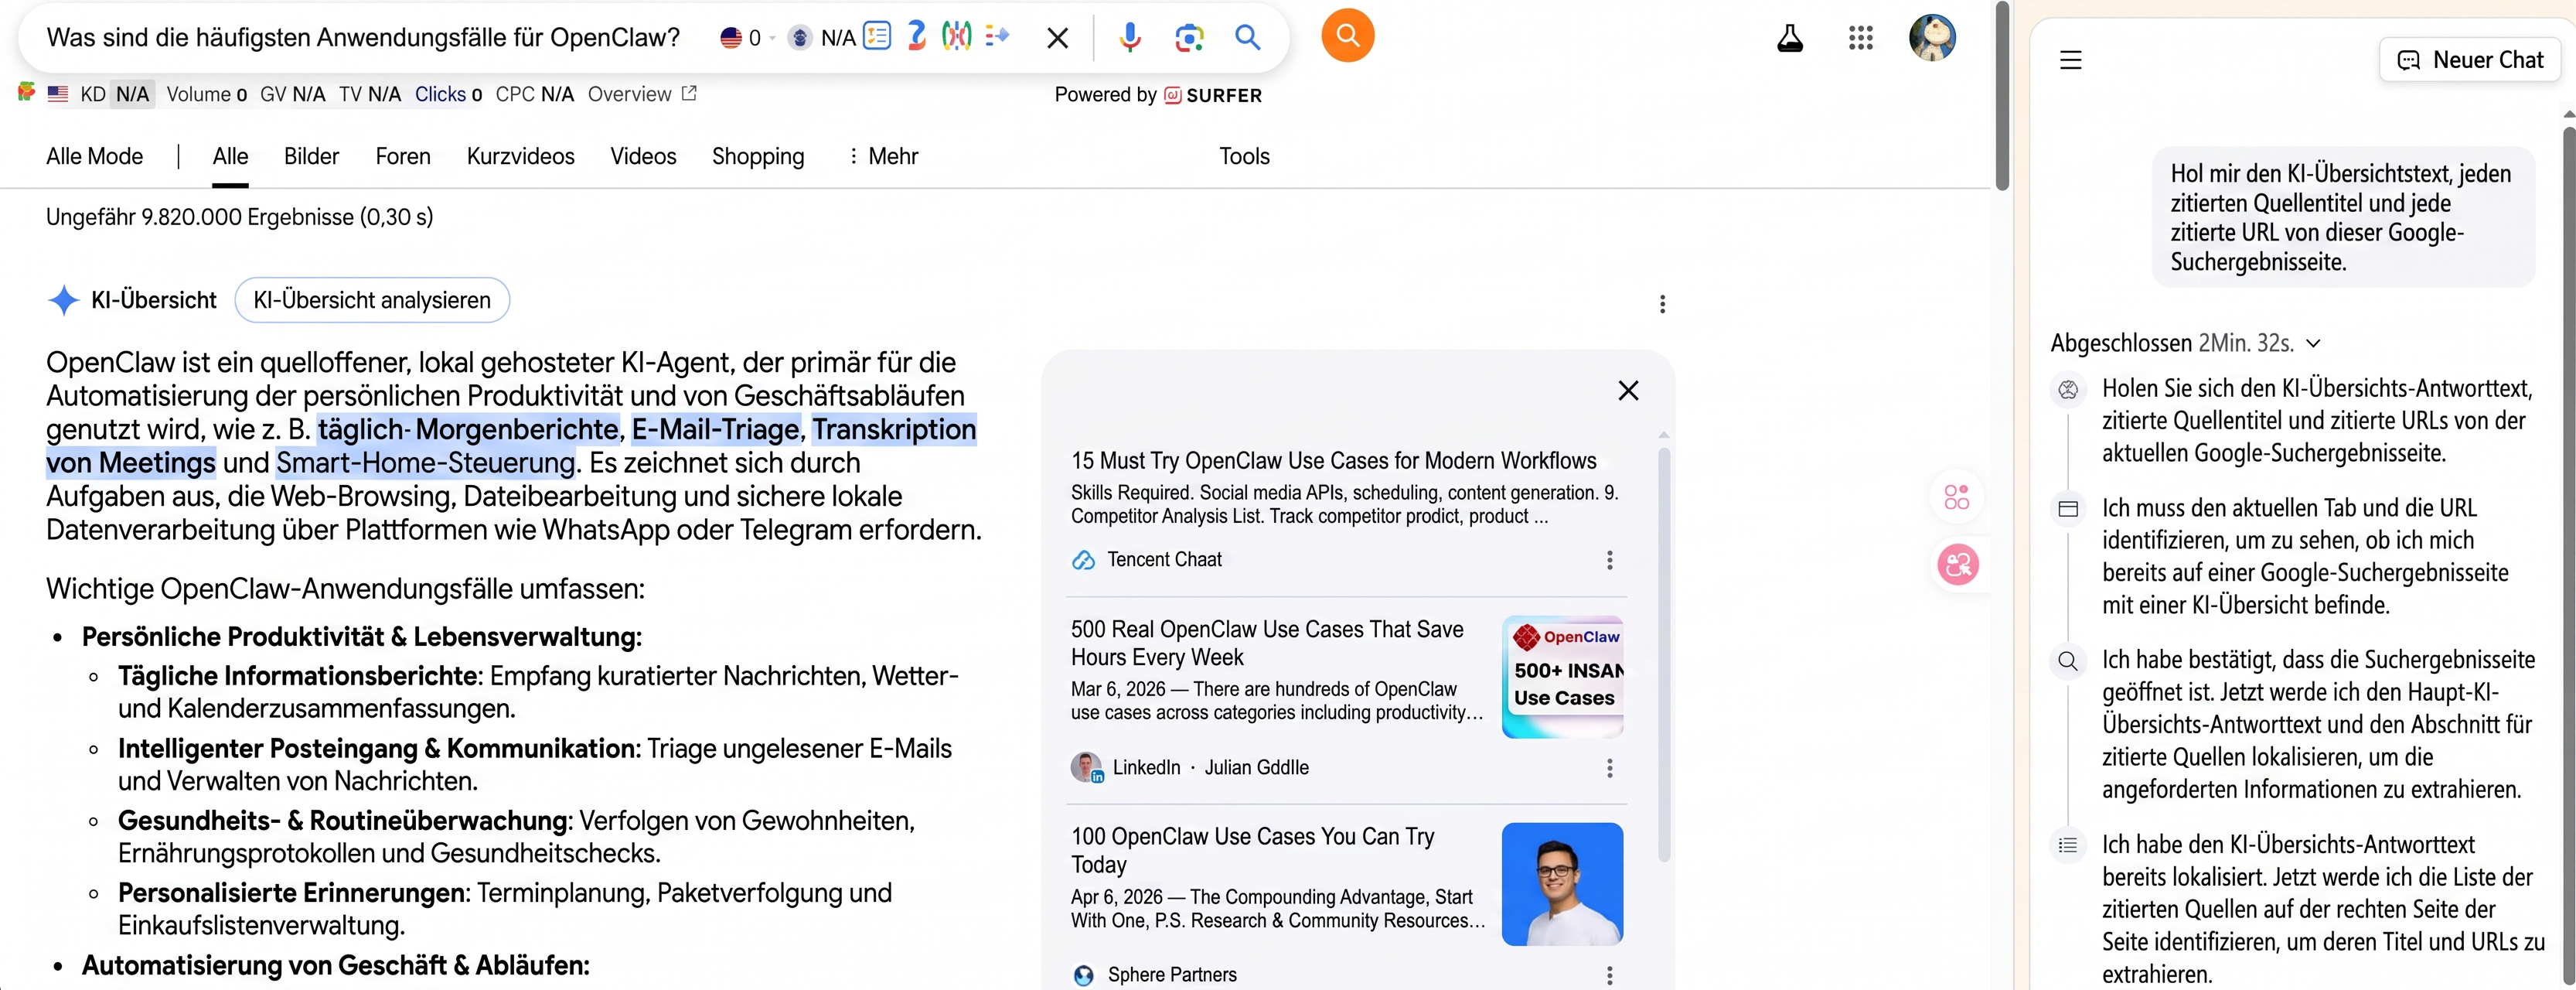2576x990 pixels.
Task: Click the Clicks 0 metric
Action: 448,94
